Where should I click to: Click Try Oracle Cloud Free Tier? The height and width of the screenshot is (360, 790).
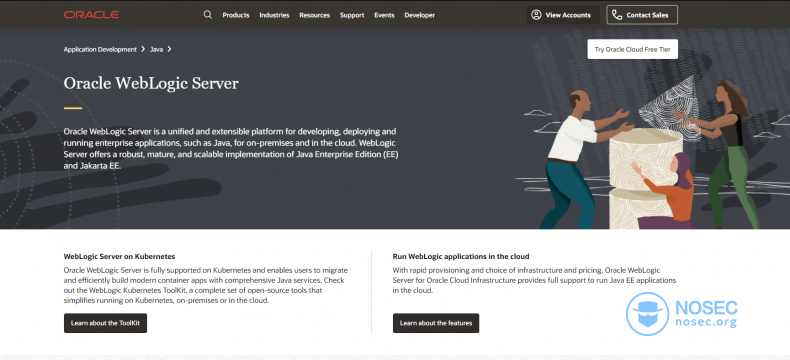coord(632,49)
